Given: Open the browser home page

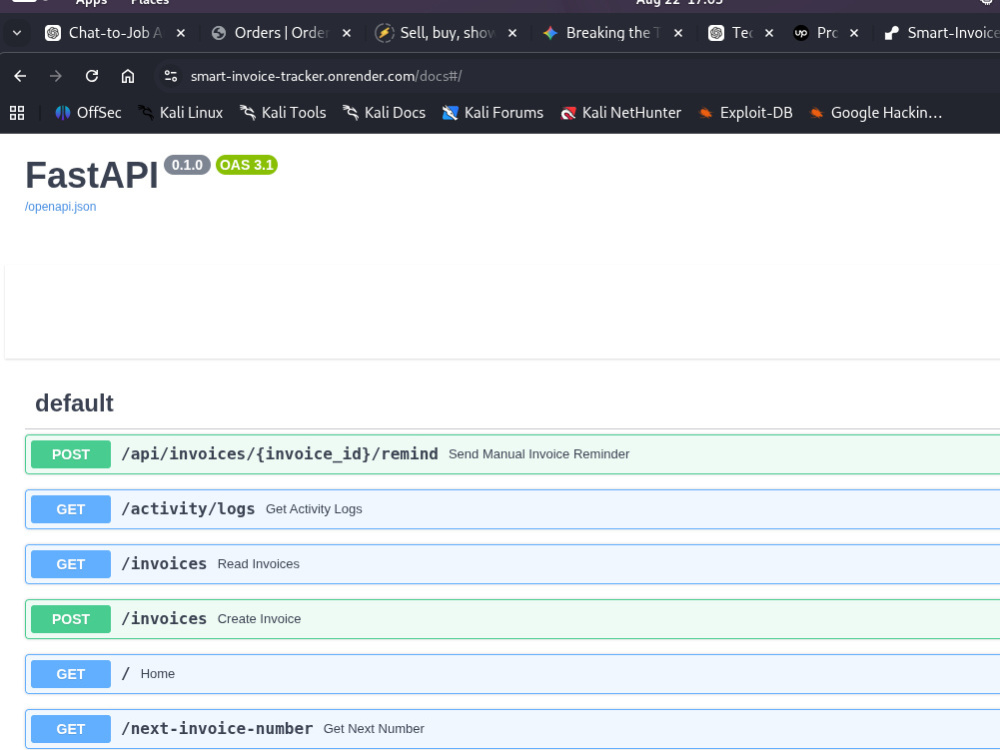Looking at the screenshot, I should [x=128, y=77].
